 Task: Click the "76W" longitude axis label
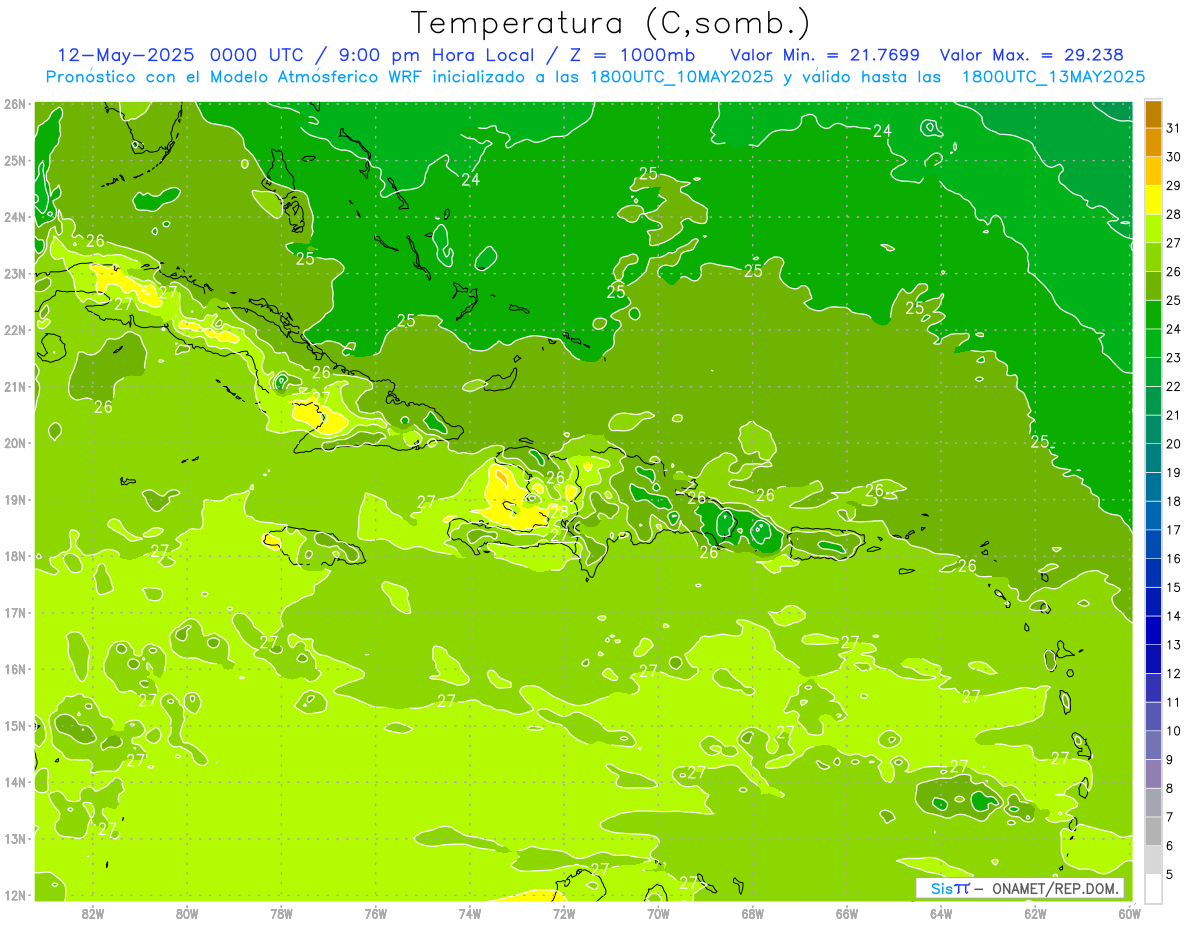point(375,913)
